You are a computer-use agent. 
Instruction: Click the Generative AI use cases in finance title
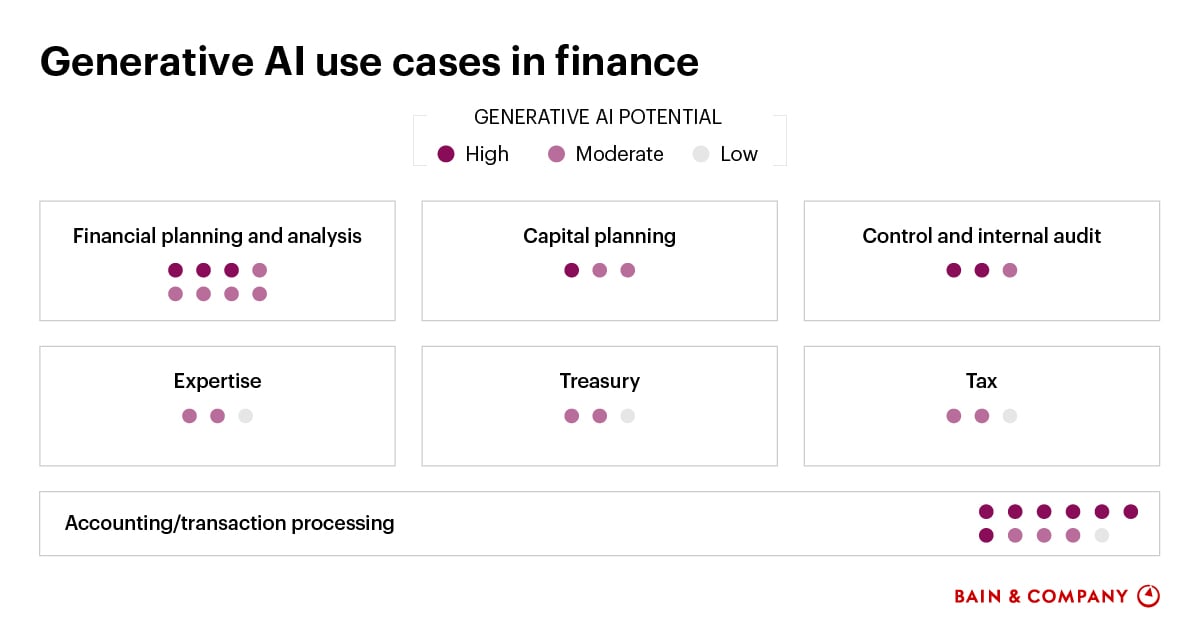click(369, 62)
